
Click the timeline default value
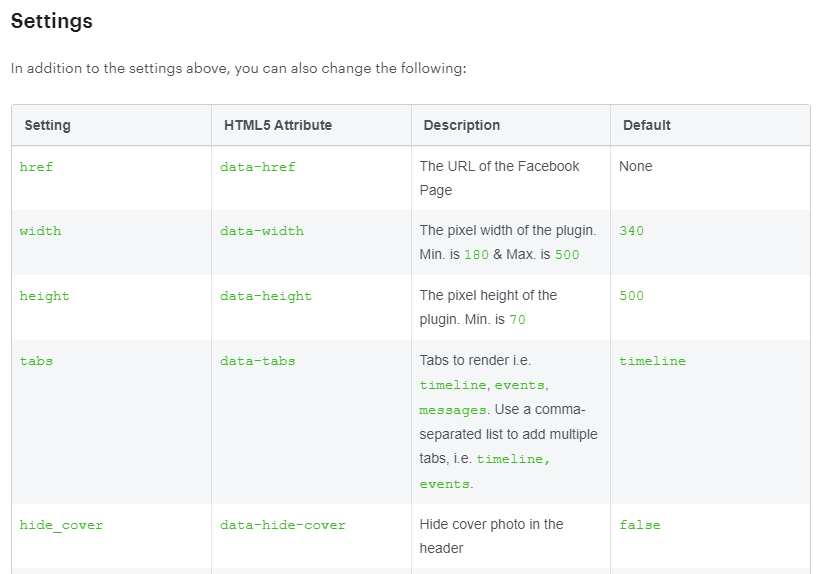point(653,361)
